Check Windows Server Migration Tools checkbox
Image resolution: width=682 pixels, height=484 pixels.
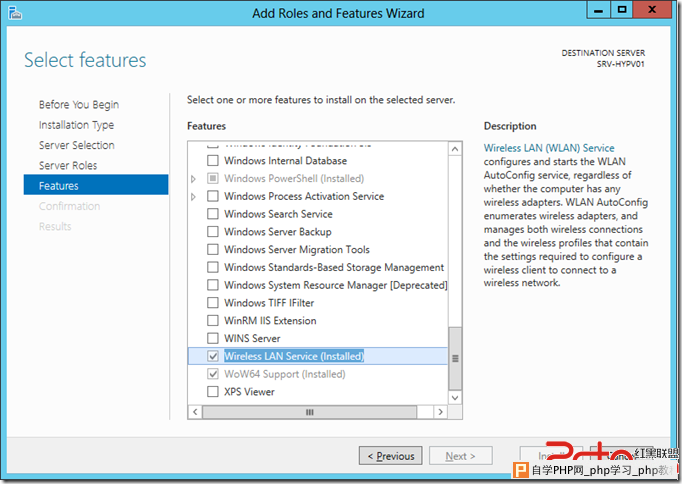213,250
